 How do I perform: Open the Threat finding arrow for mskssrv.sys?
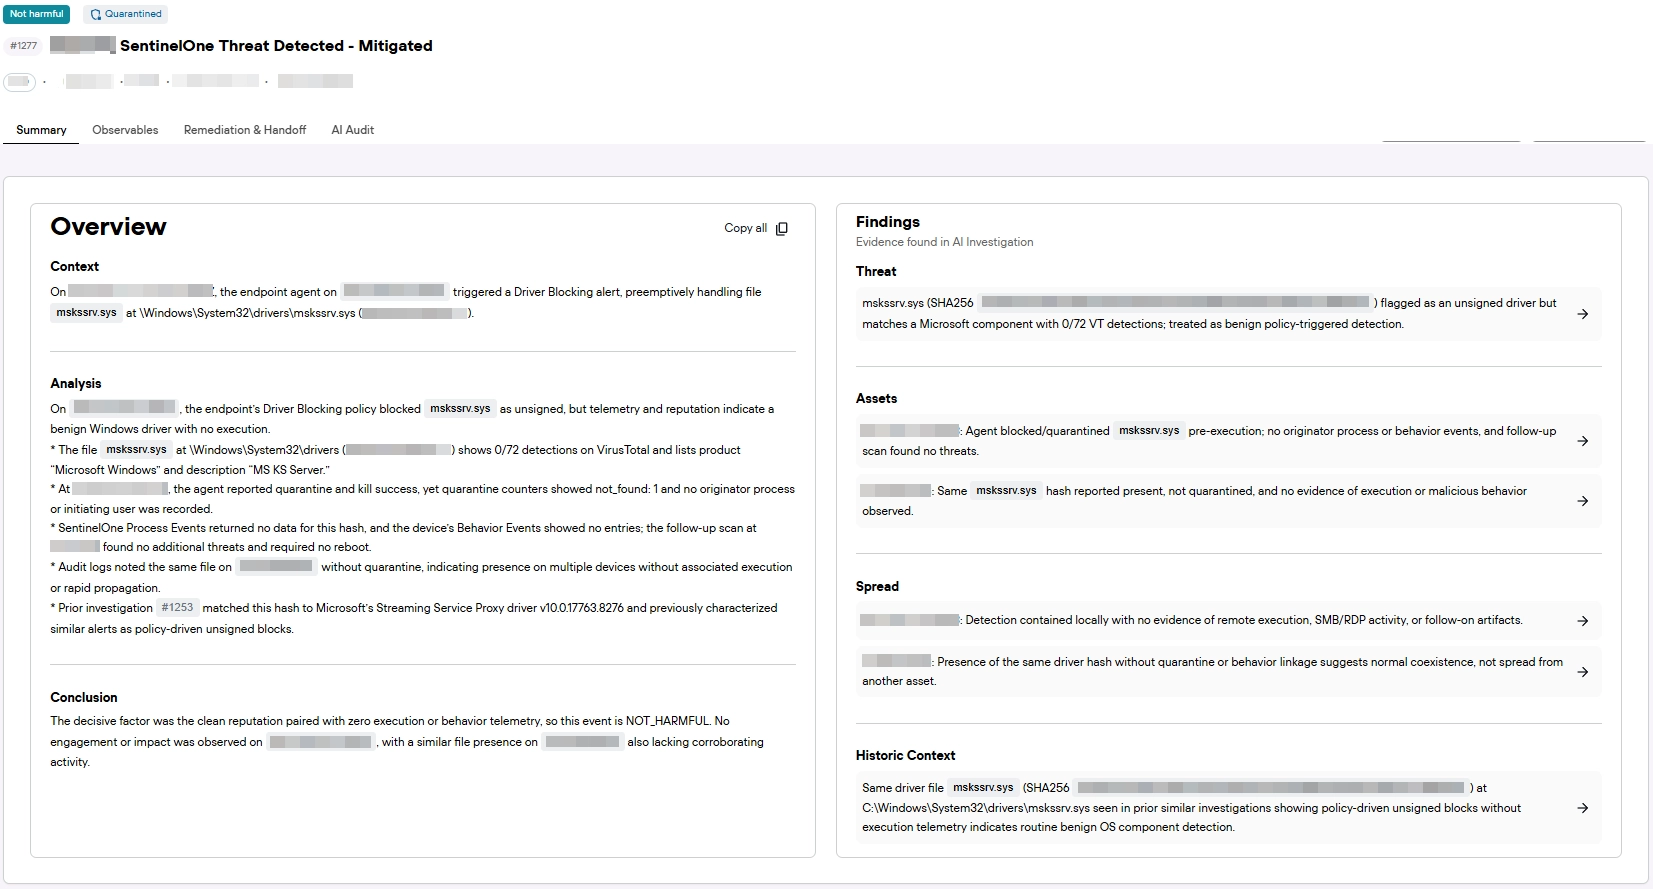coord(1582,314)
